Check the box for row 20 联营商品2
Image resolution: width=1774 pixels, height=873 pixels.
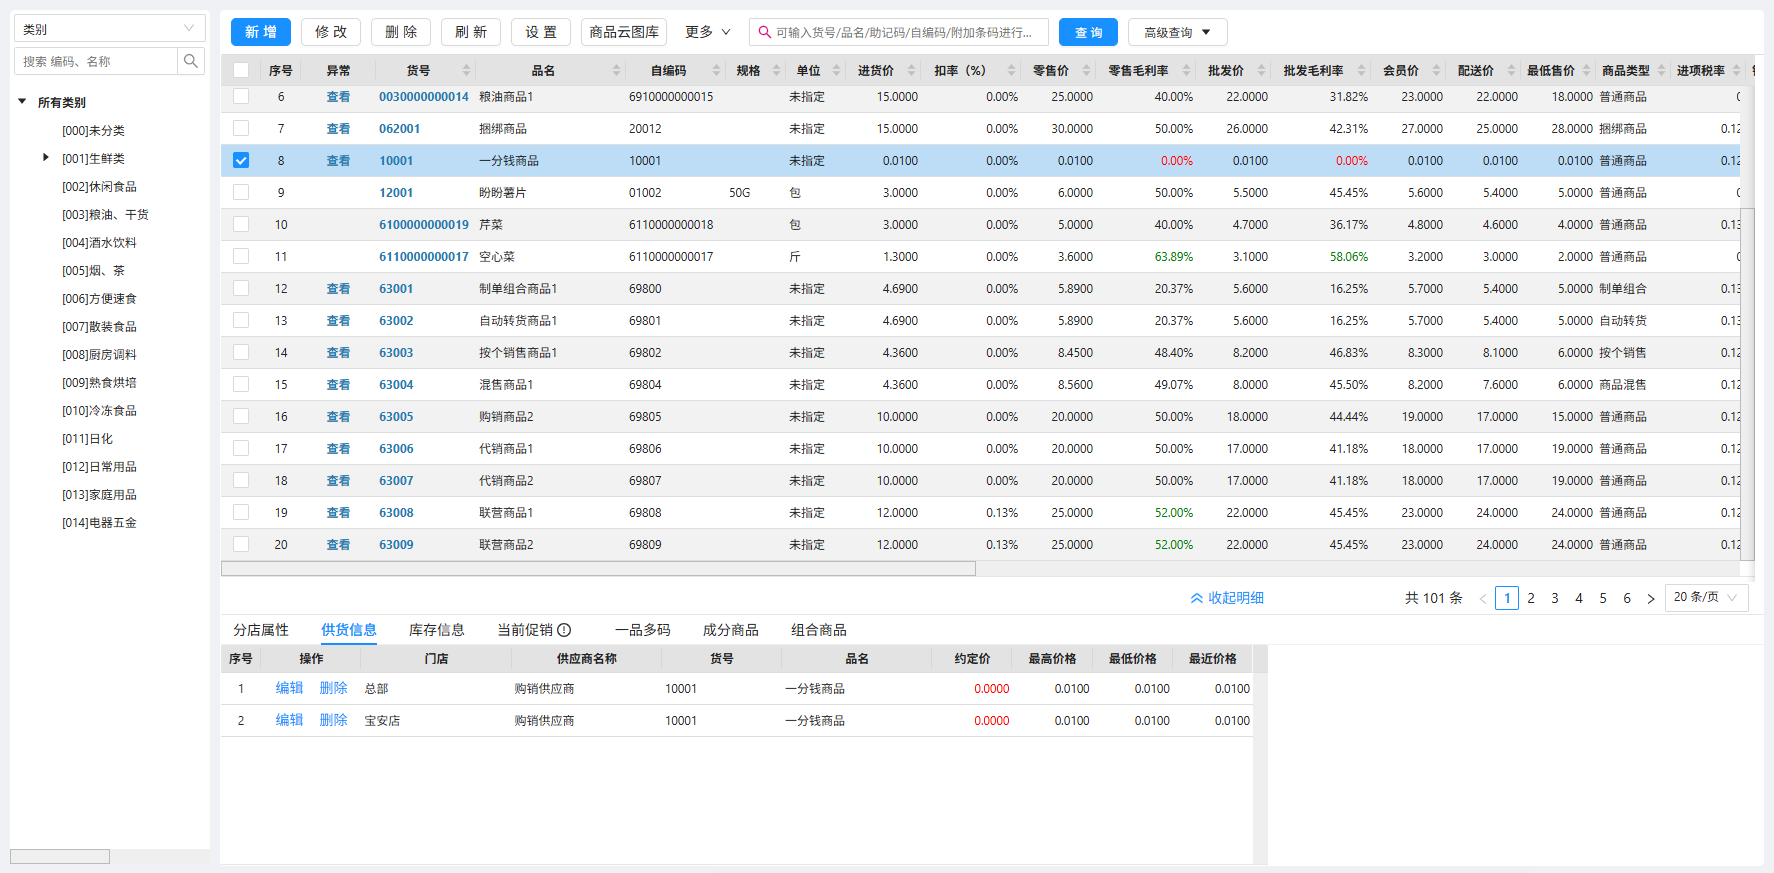click(241, 544)
